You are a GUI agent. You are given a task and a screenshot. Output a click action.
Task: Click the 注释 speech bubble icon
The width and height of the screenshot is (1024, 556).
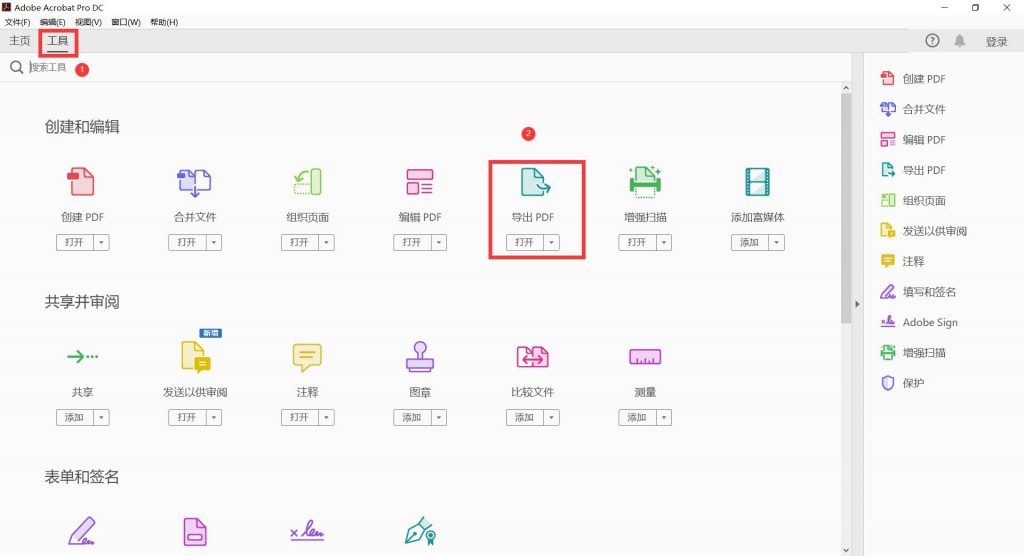point(307,357)
